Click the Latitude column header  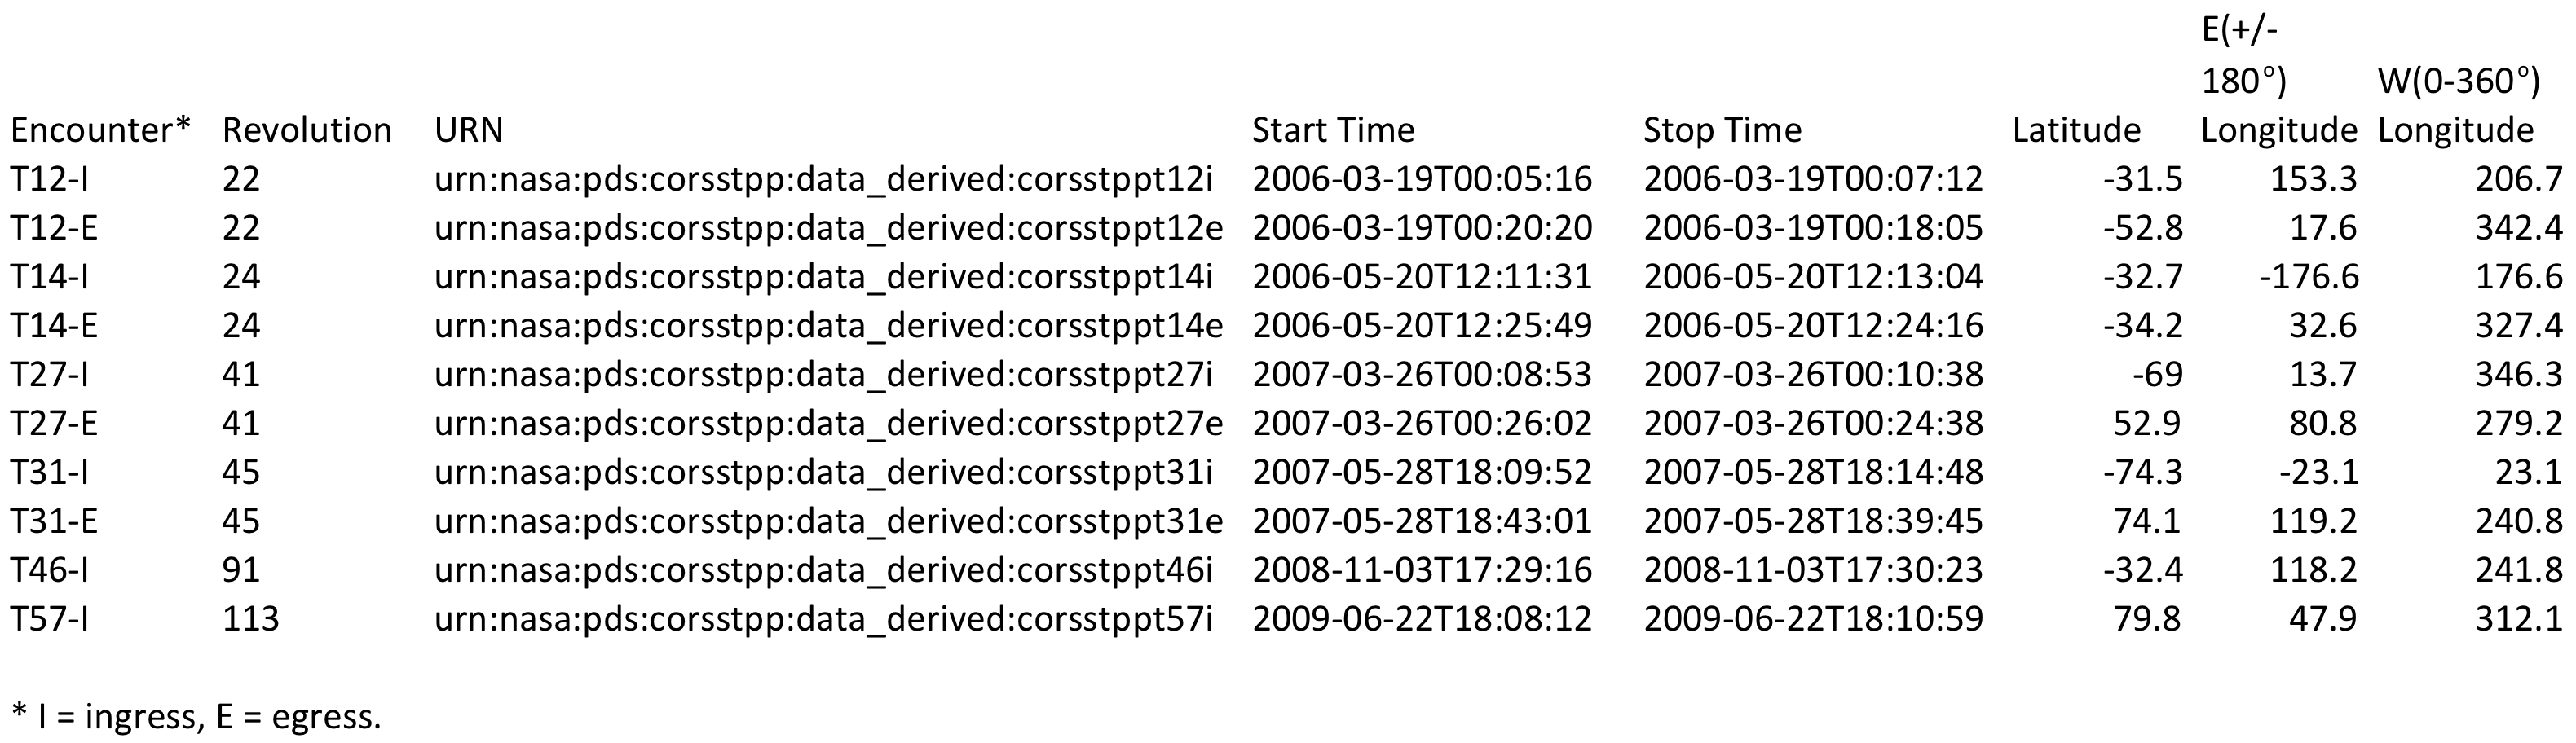tap(2076, 130)
